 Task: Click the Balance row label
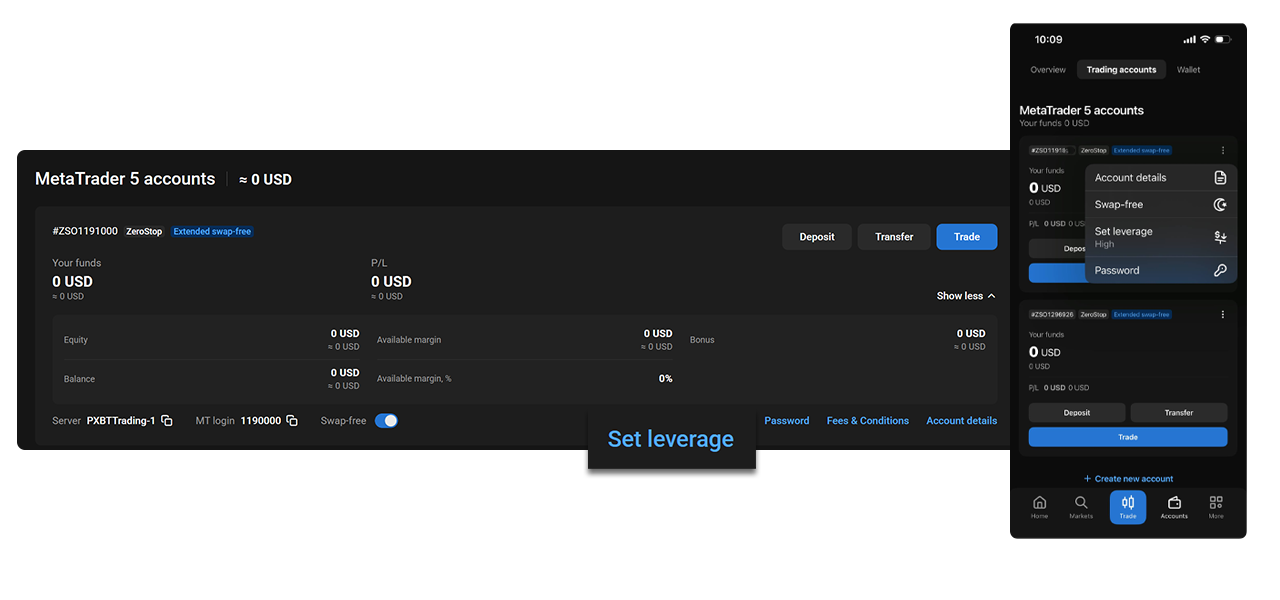[79, 379]
